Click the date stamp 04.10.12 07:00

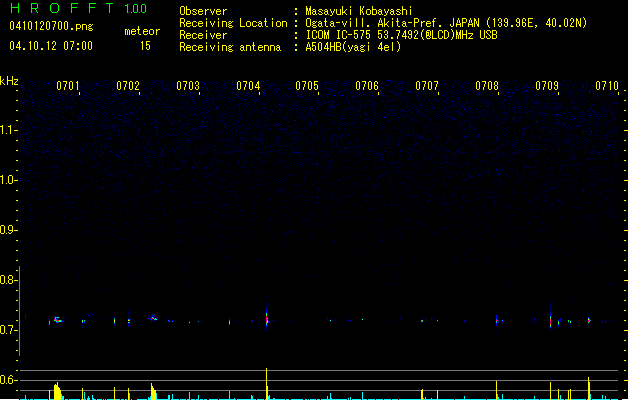pyautogui.click(x=51, y=46)
